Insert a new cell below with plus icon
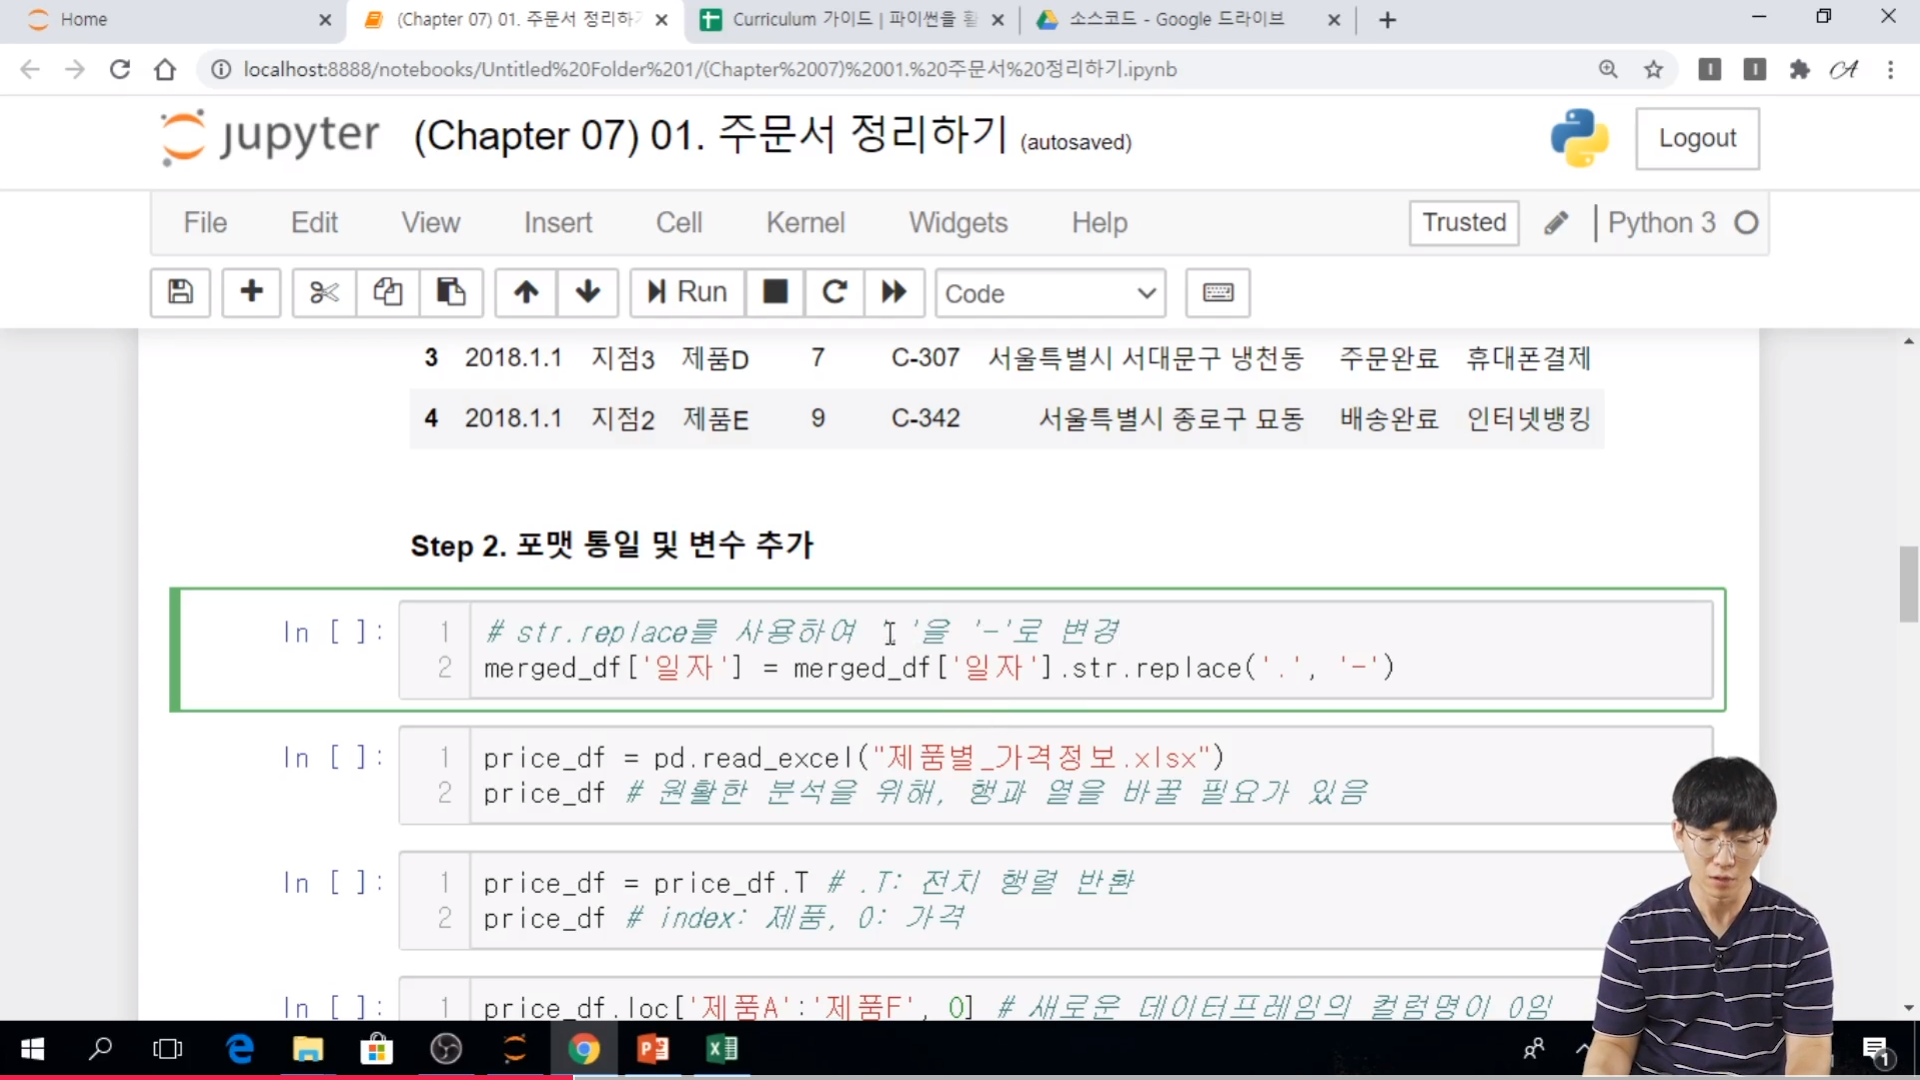 [x=251, y=292]
